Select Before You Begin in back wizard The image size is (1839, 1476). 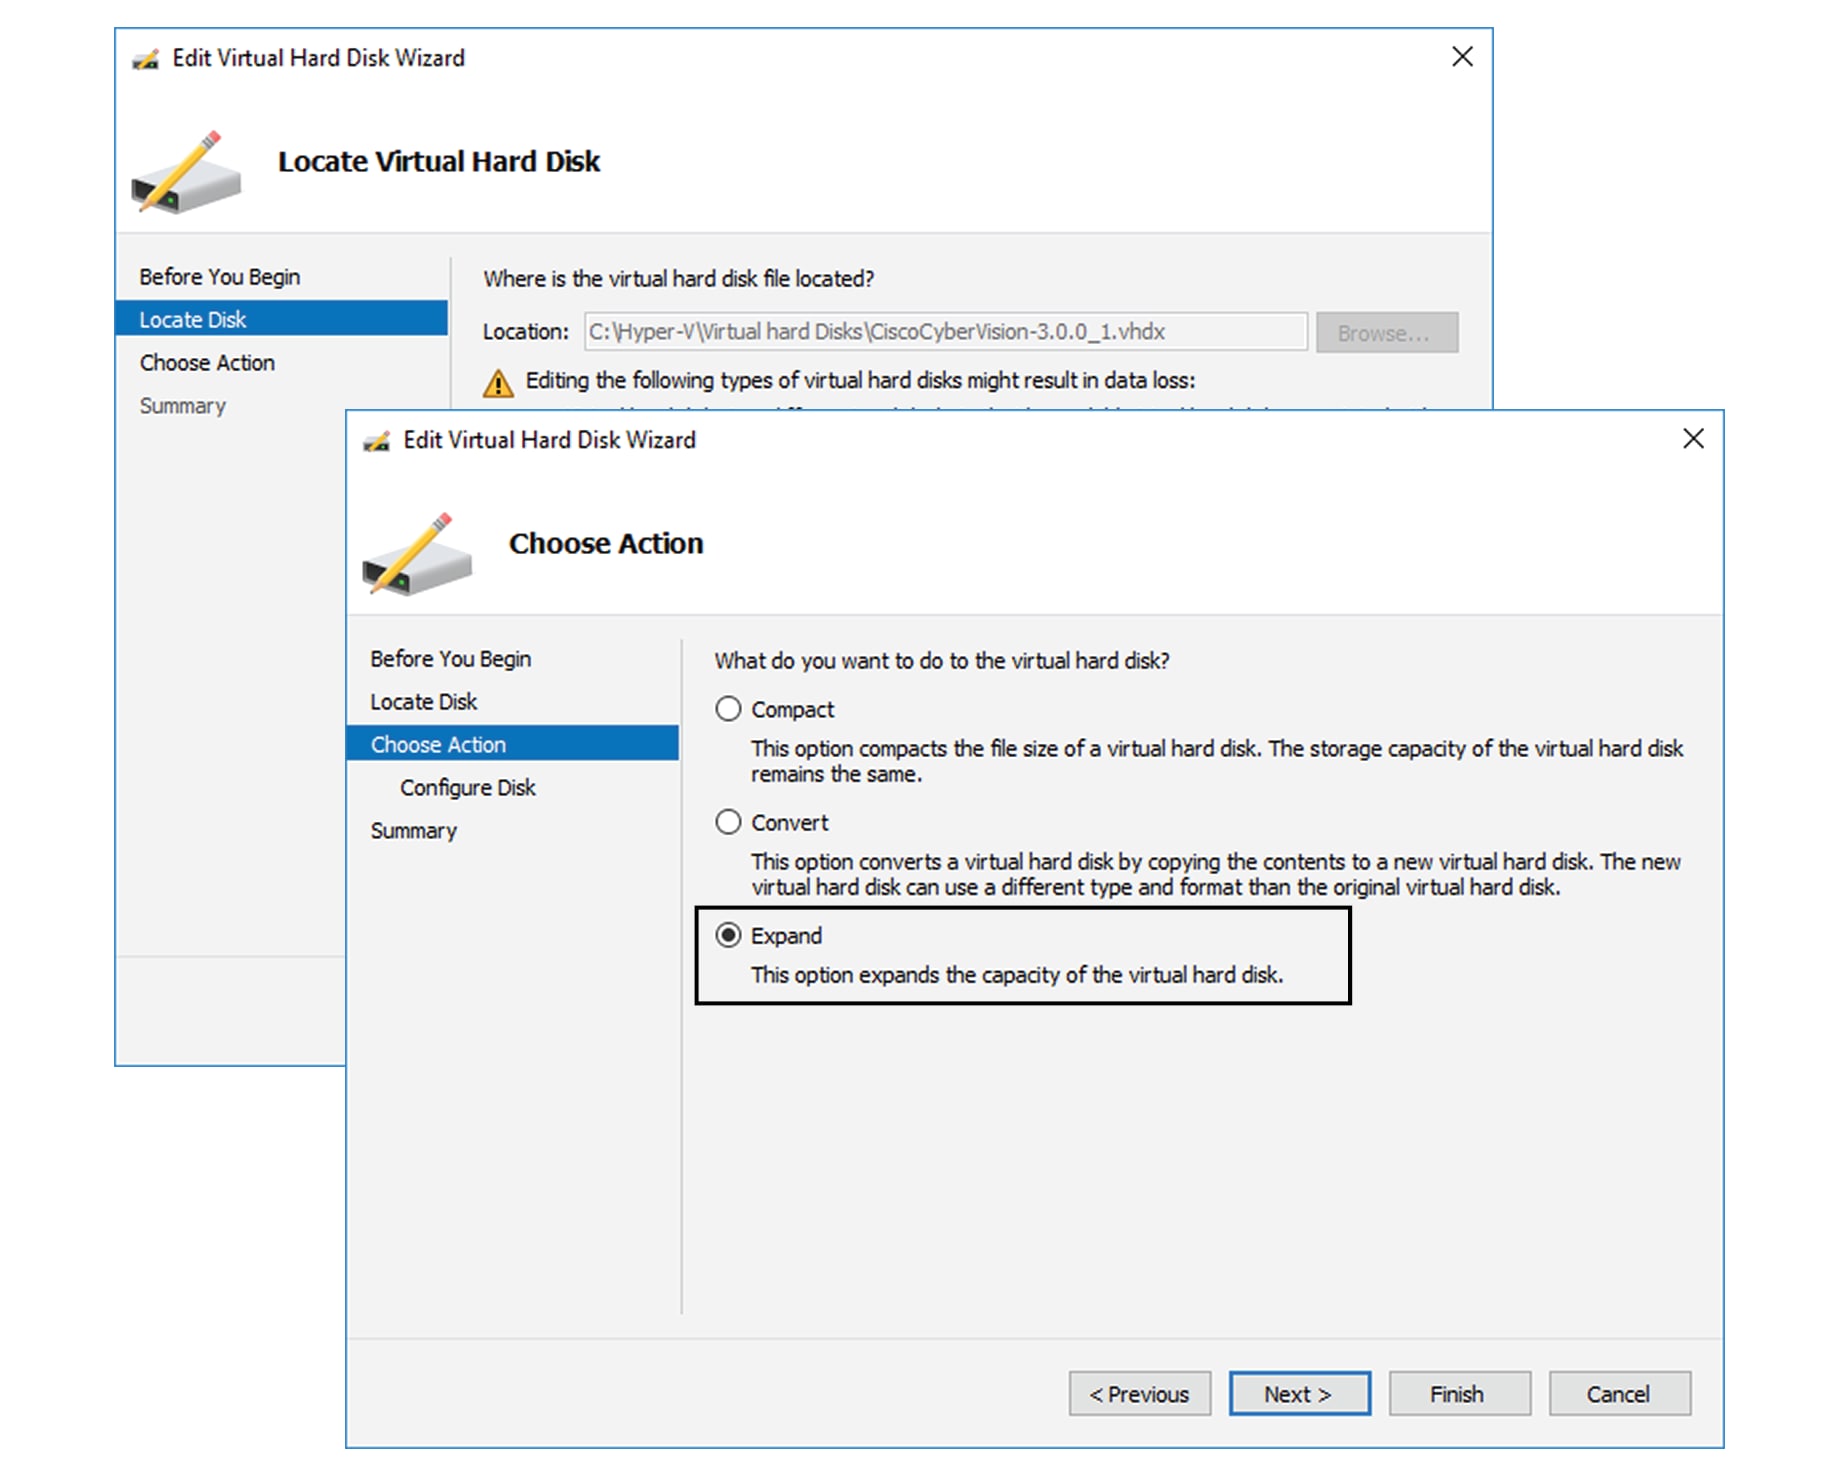[219, 277]
